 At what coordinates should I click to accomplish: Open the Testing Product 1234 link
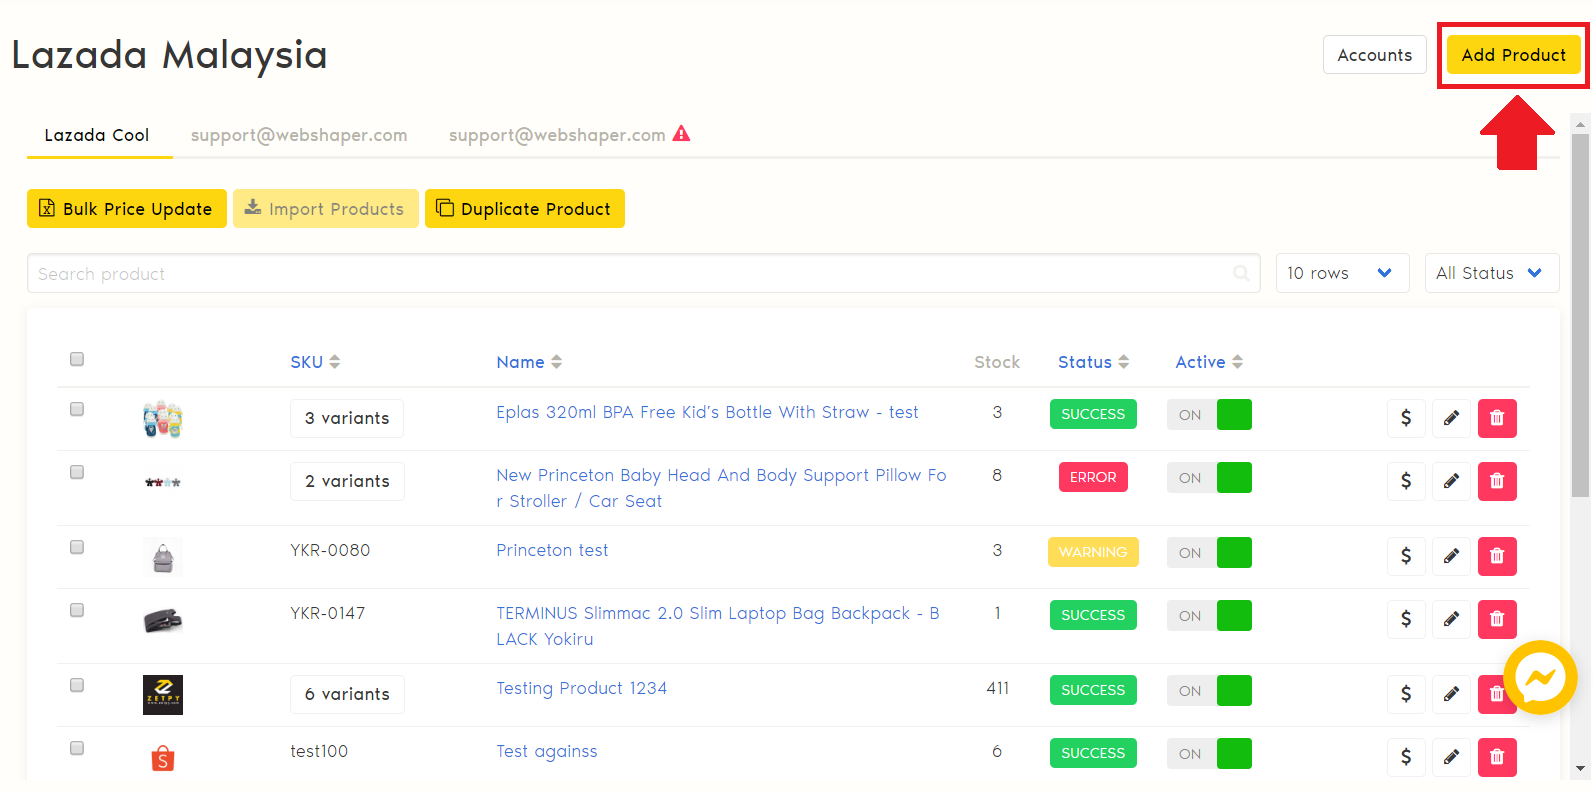tap(581, 688)
